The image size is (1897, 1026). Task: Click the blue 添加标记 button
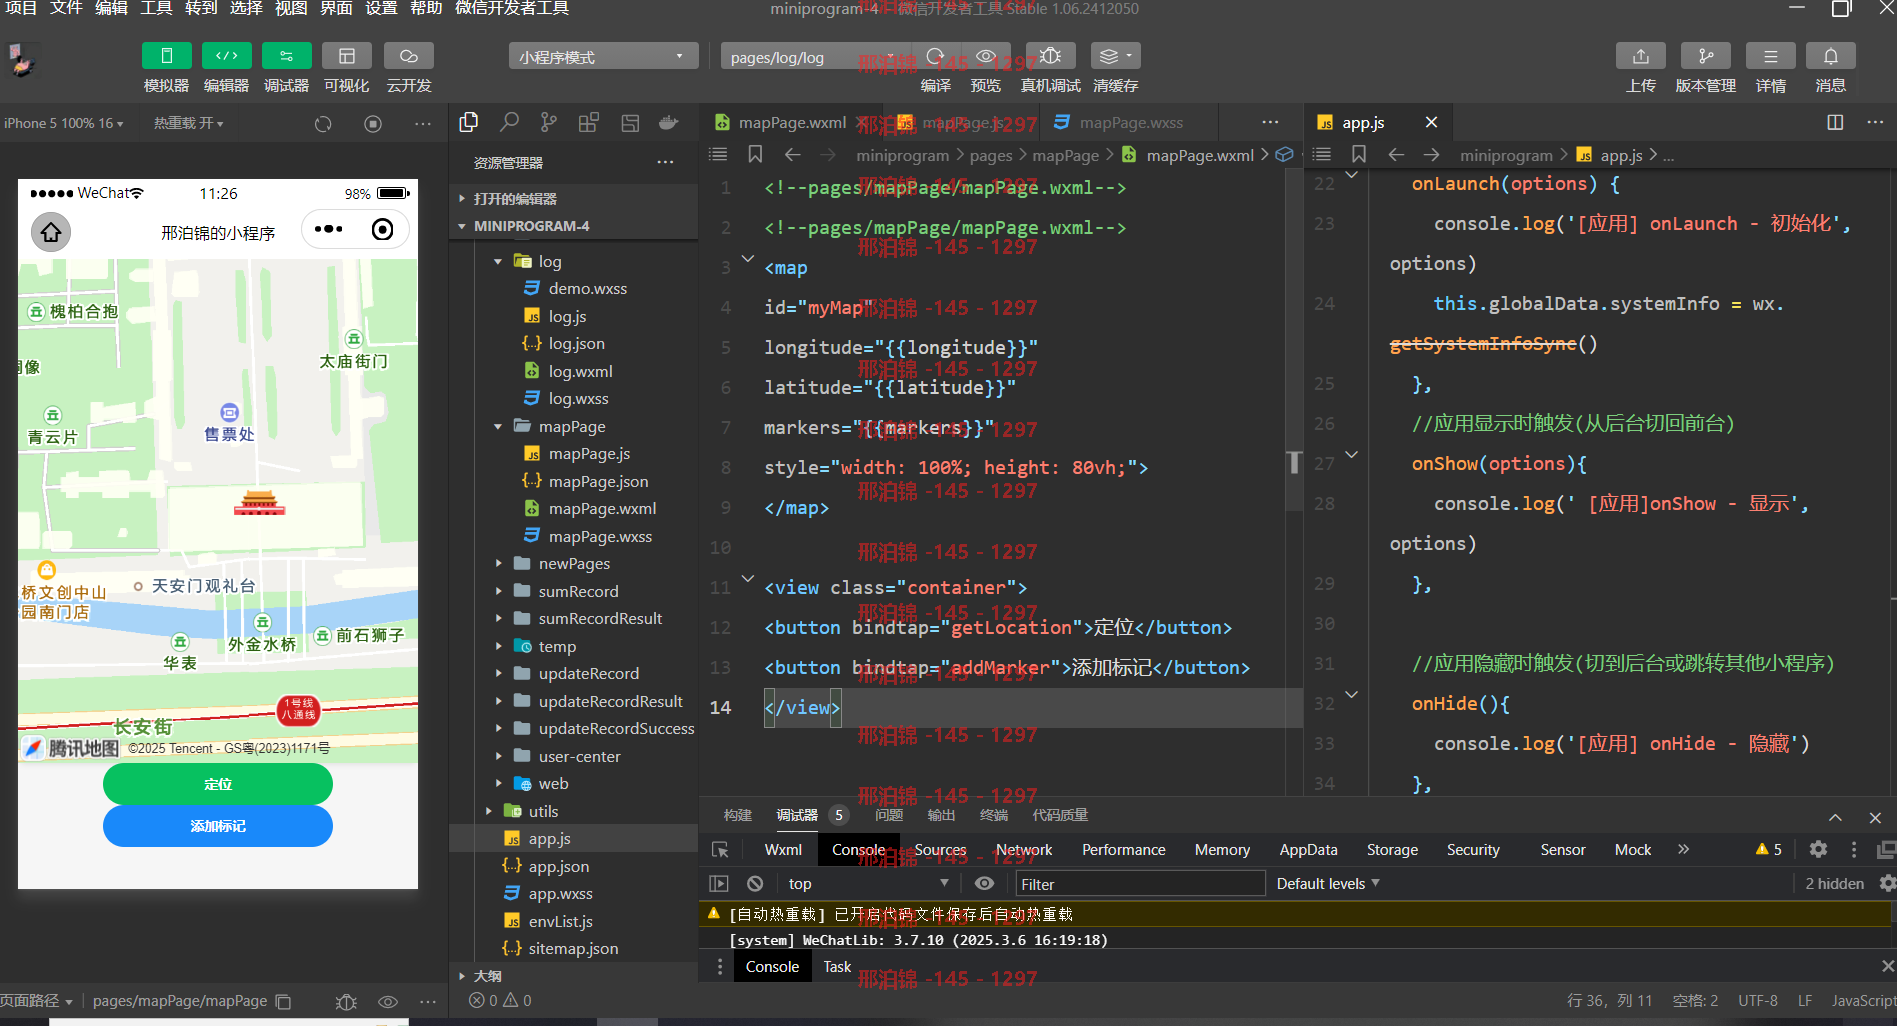coord(218,826)
